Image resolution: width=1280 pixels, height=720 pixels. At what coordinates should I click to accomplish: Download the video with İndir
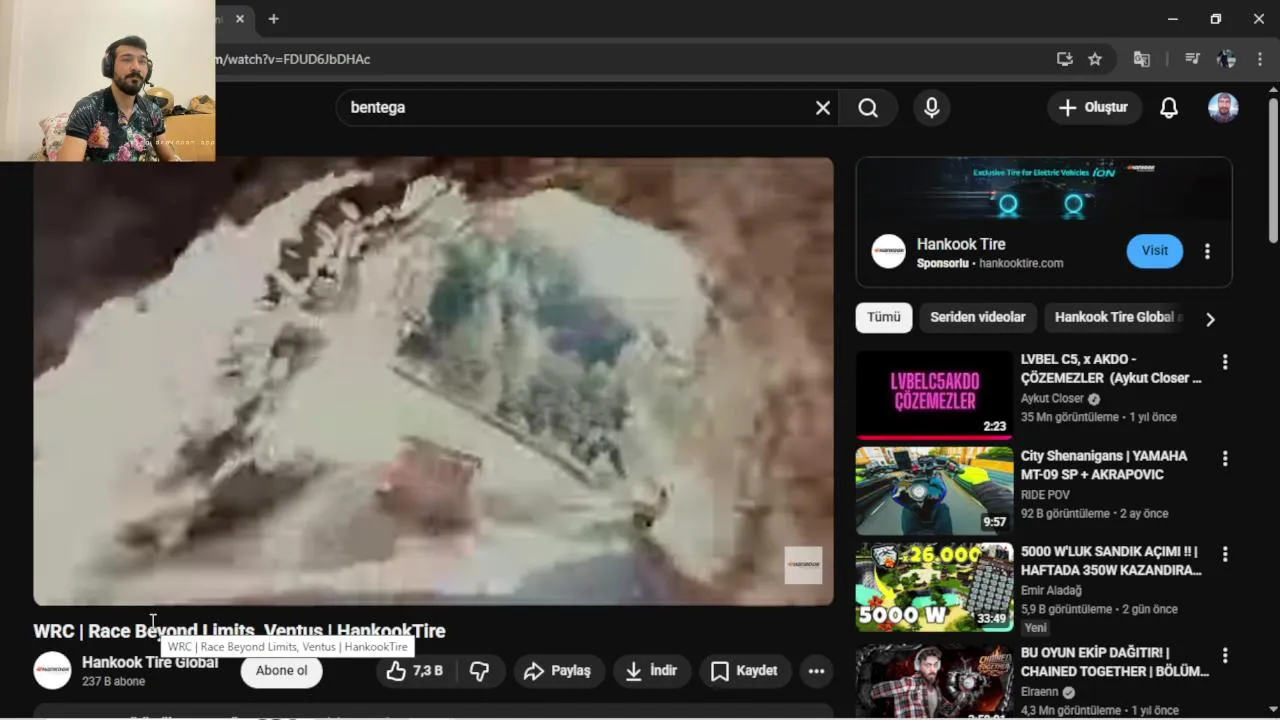(x=651, y=671)
